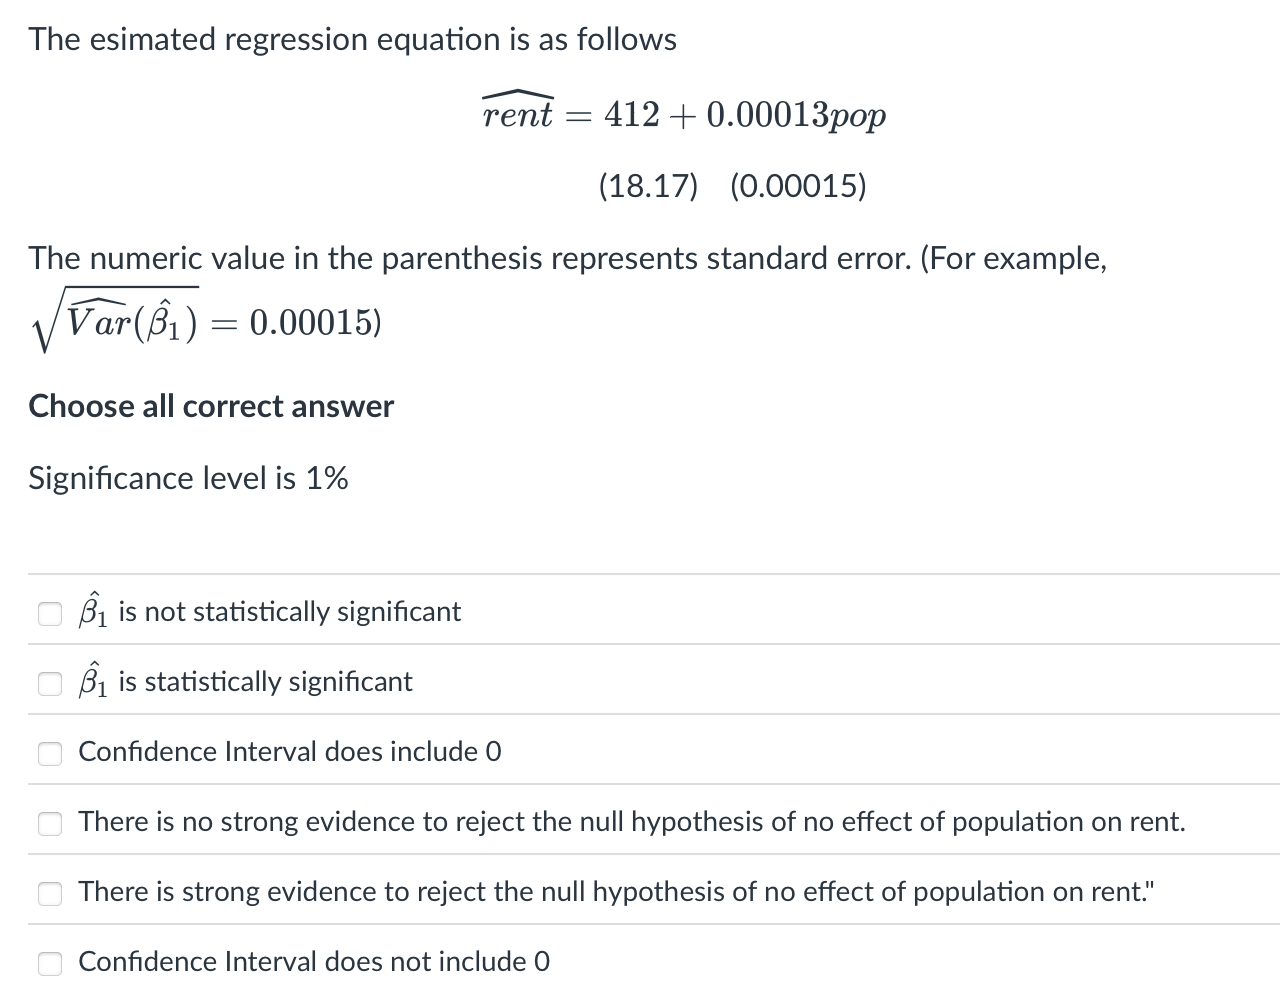Check the no strong evidence to reject option
Image resolution: width=1280 pixels, height=1002 pixels.
click(50, 823)
